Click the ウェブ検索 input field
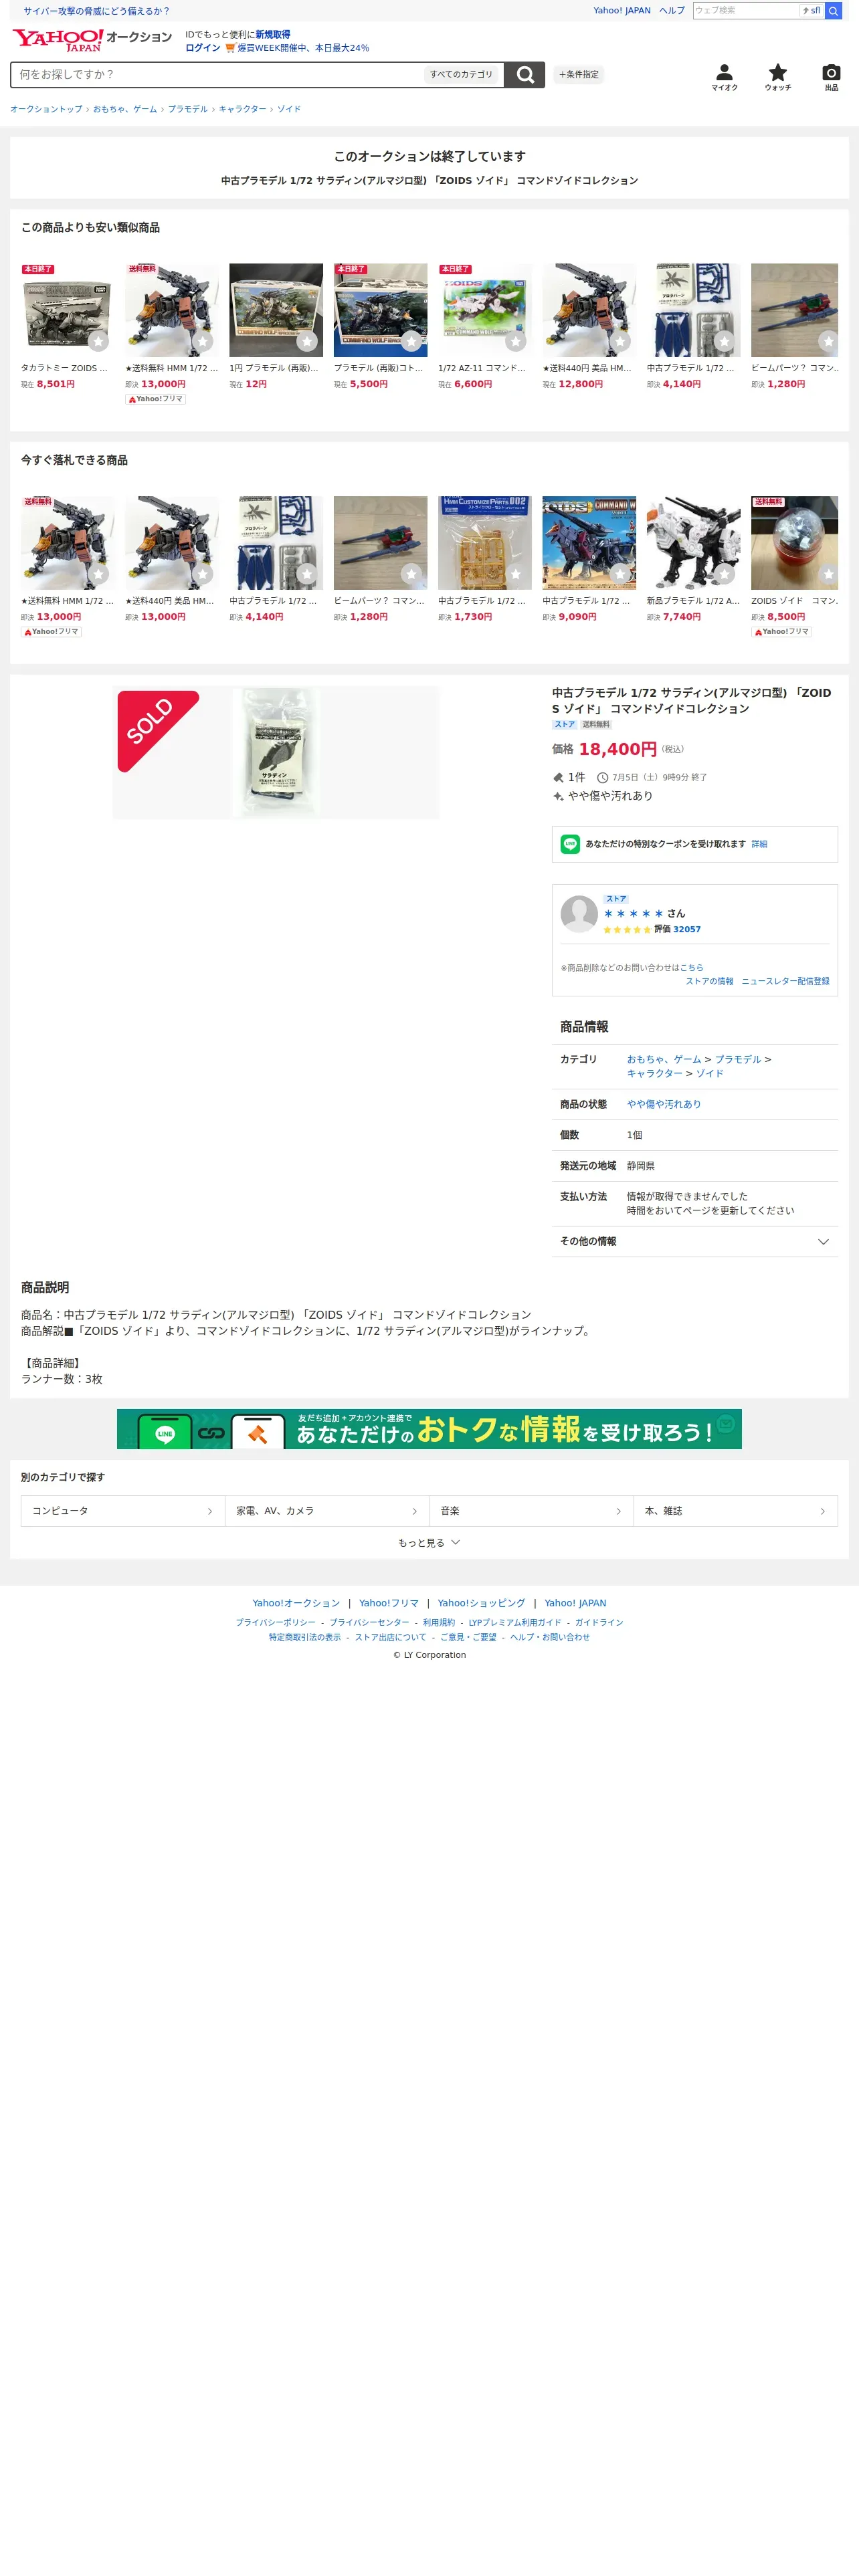 [x=746, y=11]
